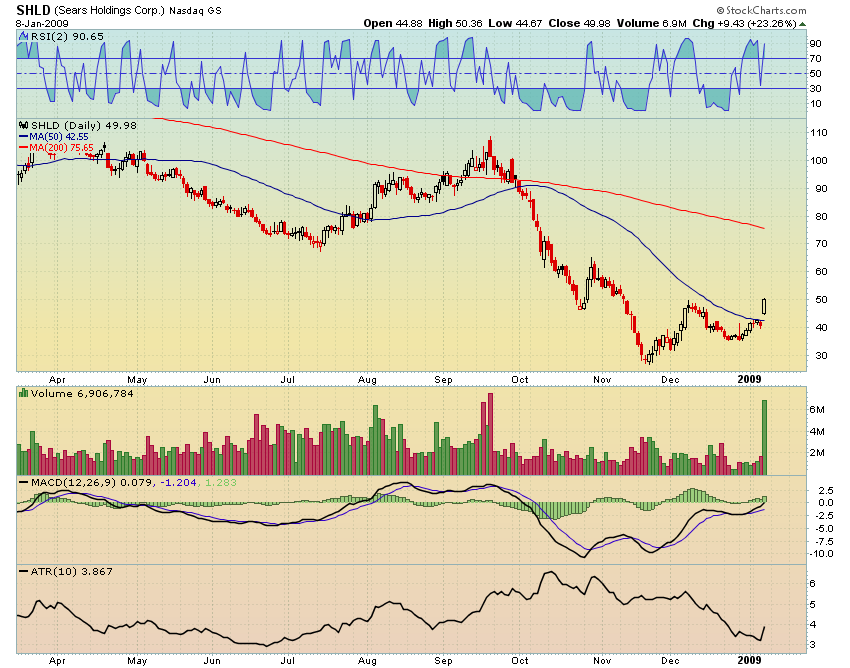Image resolution: width=850 pixels, height=668 pixels.
Task: Click the Nov label under the price panel
Action: point(602,379)
